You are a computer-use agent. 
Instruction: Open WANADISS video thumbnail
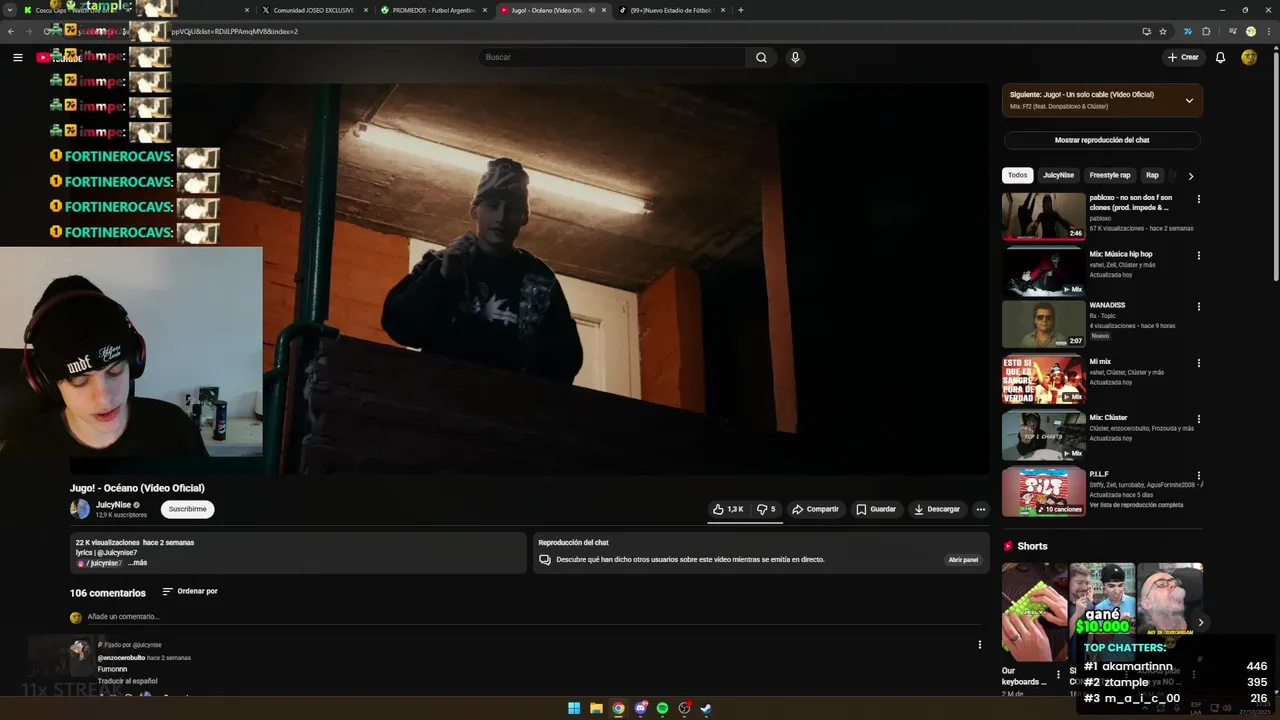click(x=1043, y=323)
